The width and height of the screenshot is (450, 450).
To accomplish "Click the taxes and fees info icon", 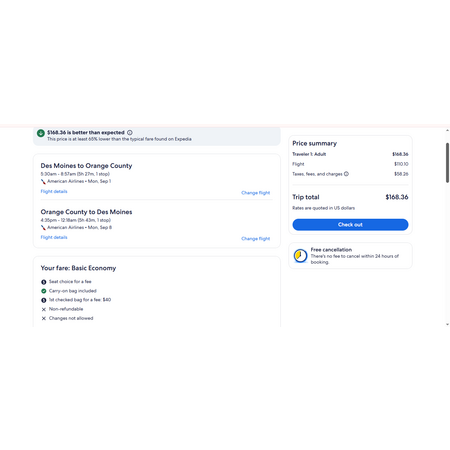I will (346, 174).
